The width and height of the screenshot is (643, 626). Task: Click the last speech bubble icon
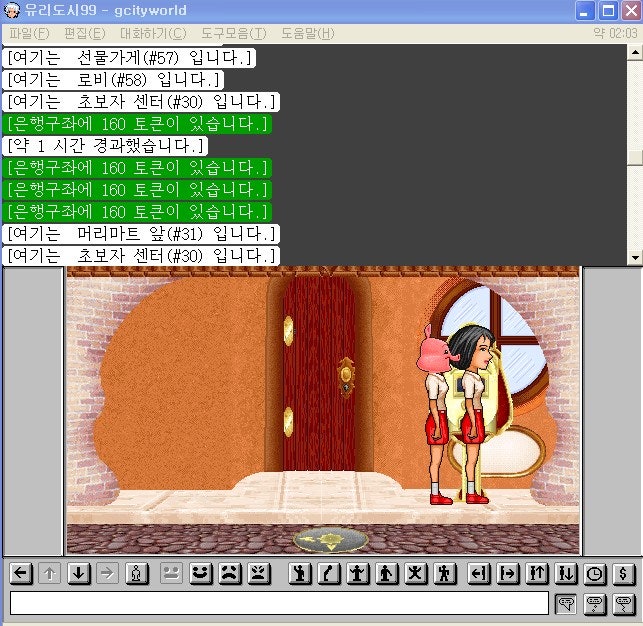(x=624, y=603)
